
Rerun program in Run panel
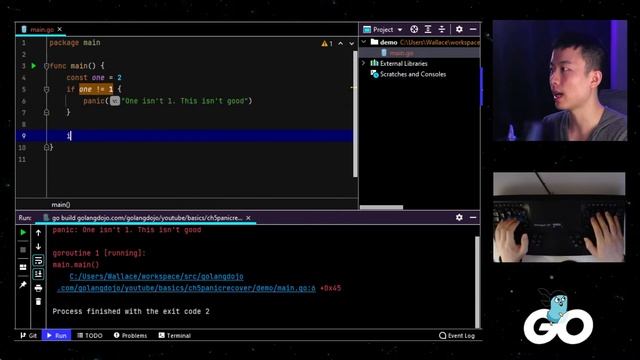(x=23, y=232)
